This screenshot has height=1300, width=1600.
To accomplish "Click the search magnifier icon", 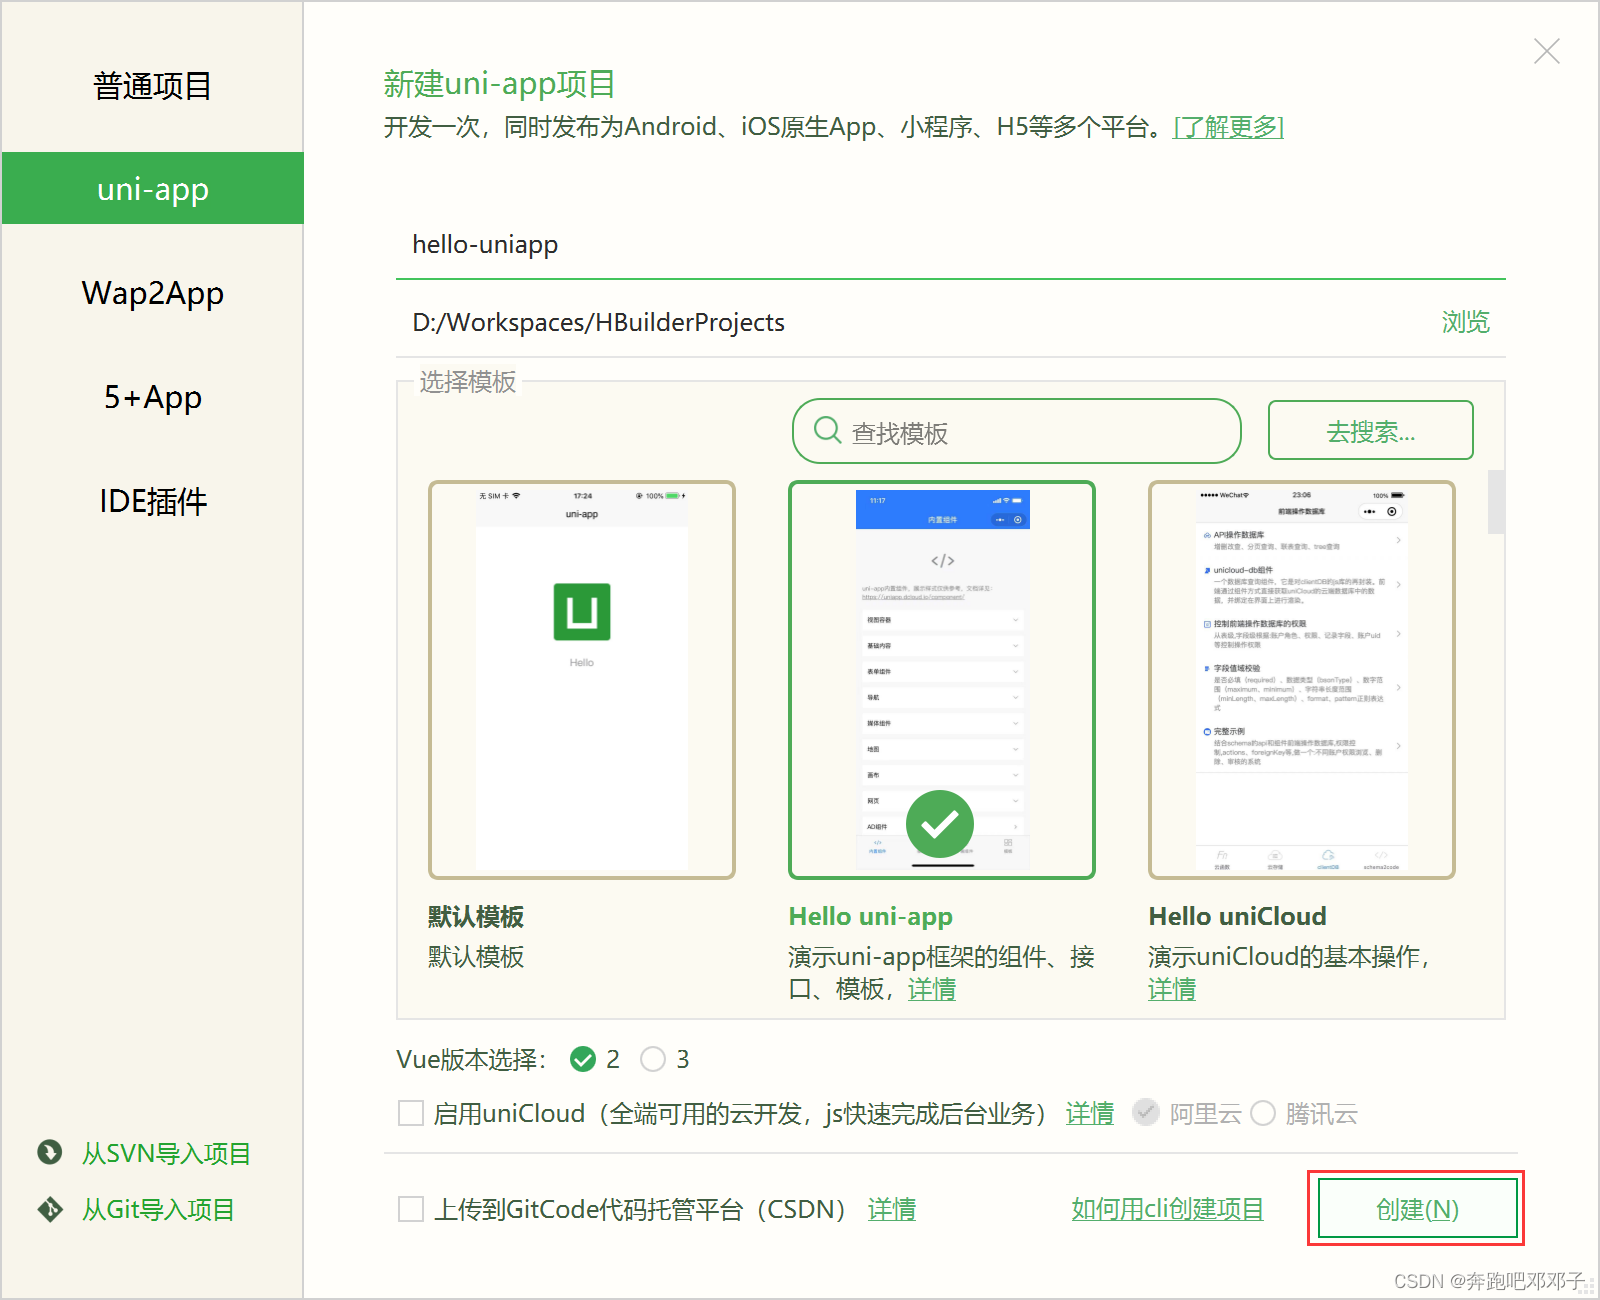I will (827, 430).
